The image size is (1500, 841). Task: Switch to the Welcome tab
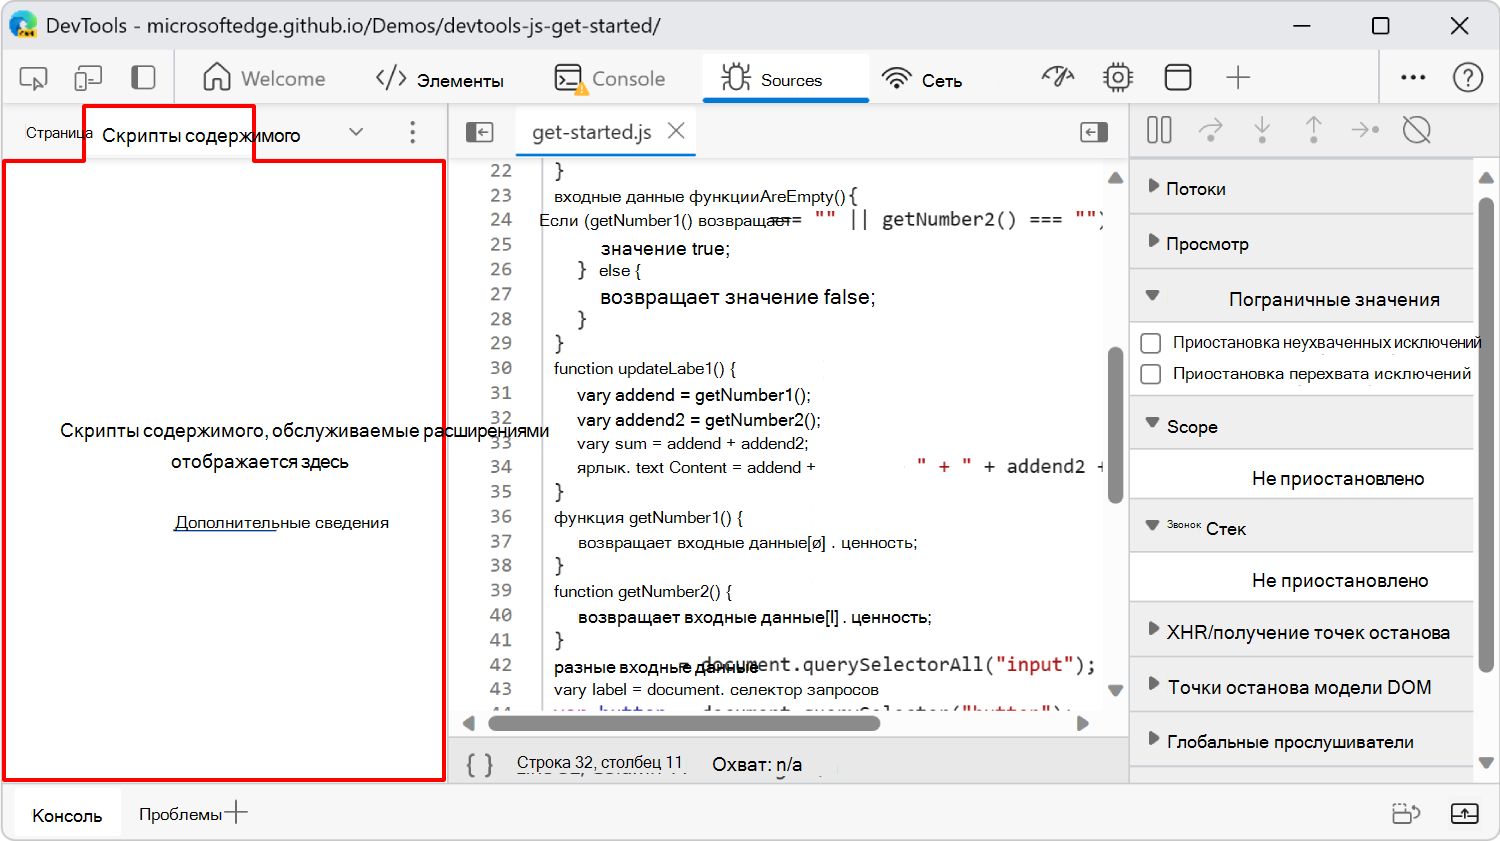tap(264, 78)
